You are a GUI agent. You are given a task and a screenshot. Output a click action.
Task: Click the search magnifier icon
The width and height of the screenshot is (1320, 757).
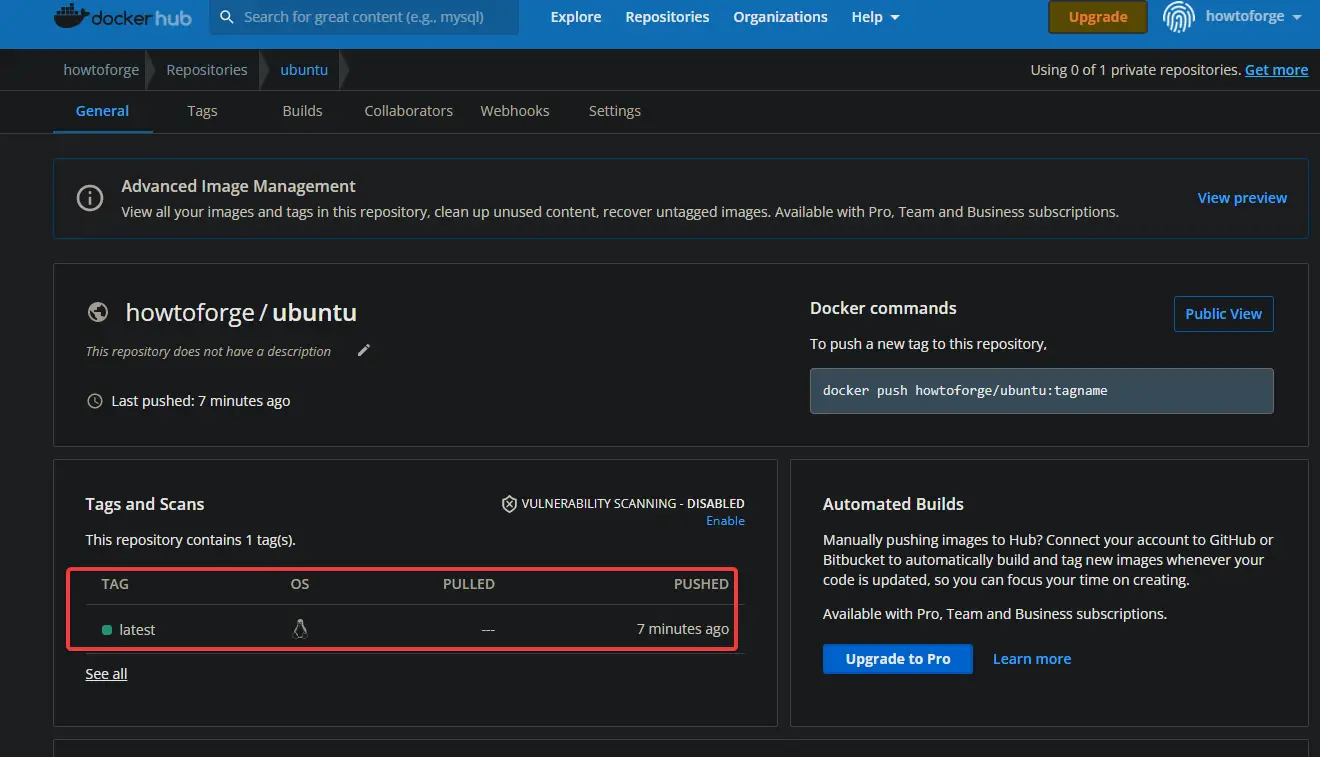[225, 17]
